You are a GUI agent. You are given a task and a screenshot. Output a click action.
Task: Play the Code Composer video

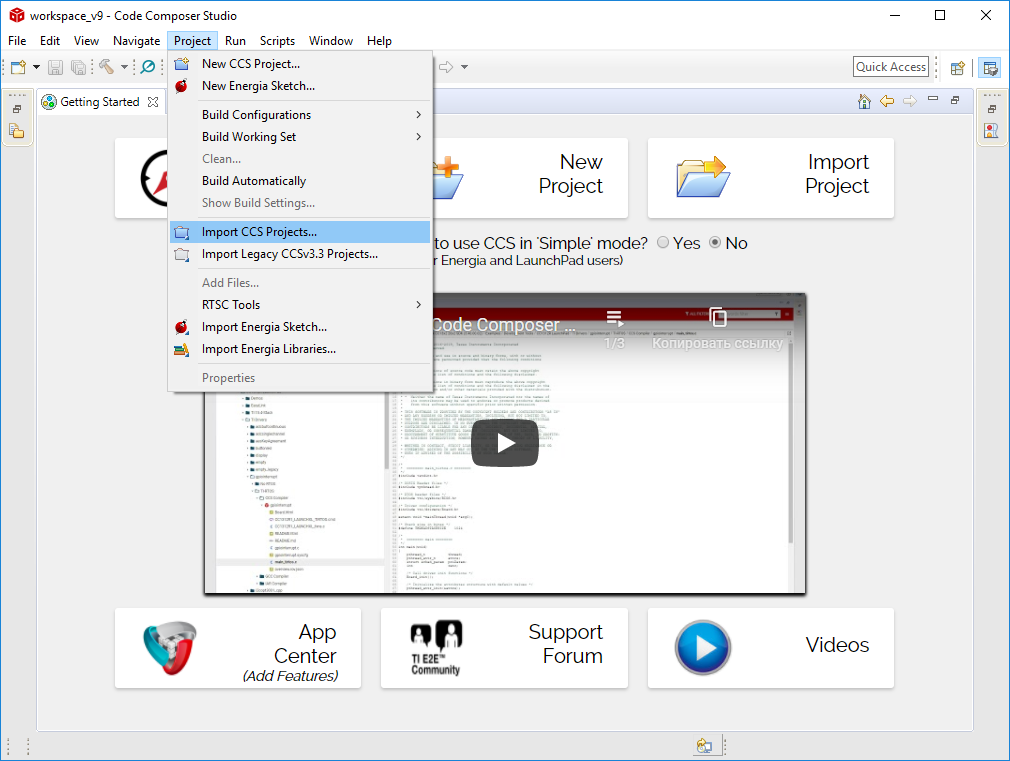[505, 443]
